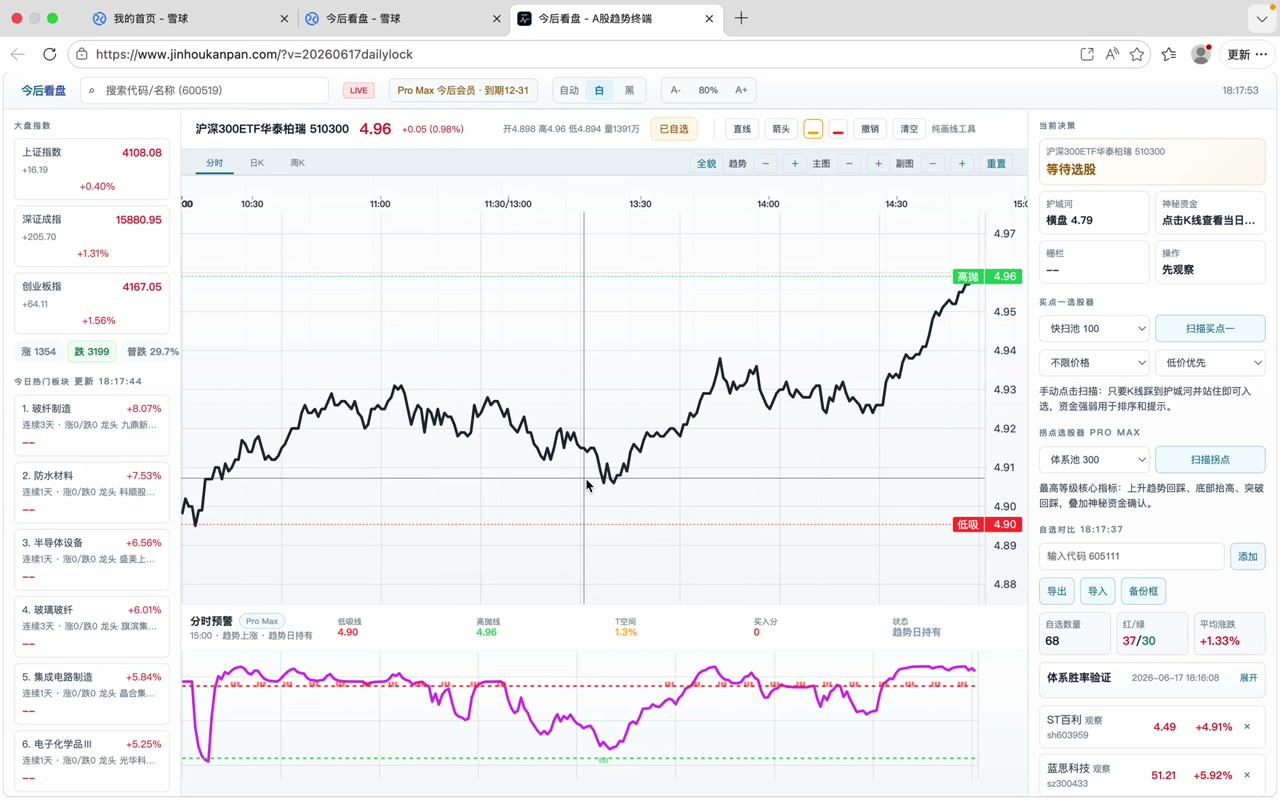Click the 扫描买点一 scan button

tap(1210, 329)
